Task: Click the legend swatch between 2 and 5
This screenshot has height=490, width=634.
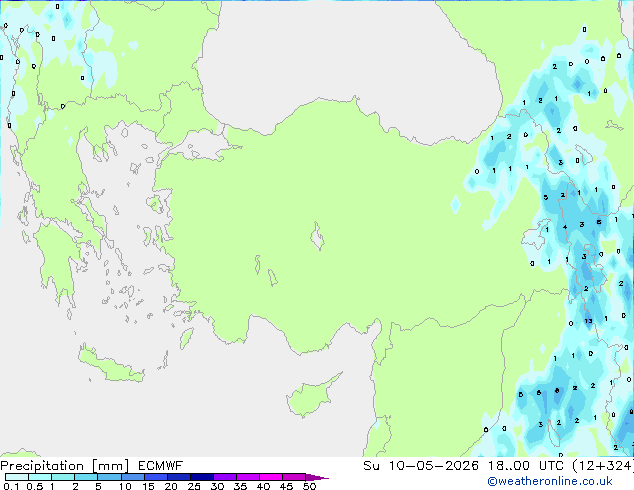Action: (86, 477)
